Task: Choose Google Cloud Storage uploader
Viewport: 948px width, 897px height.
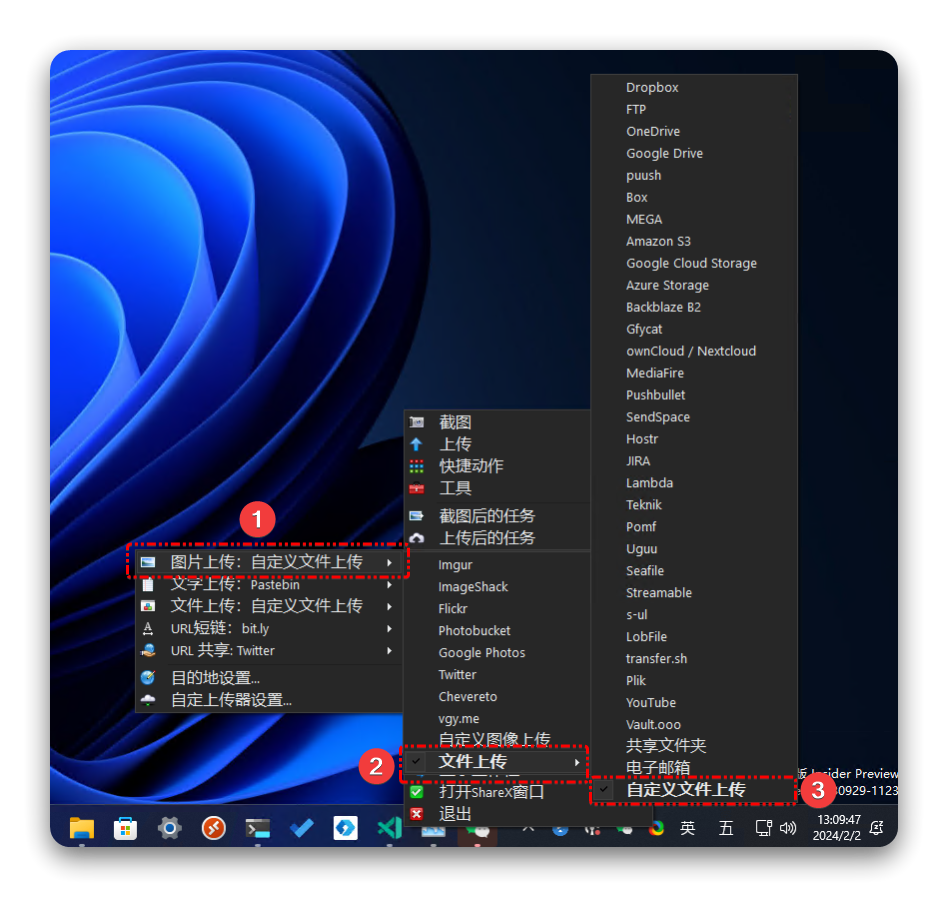Action: pyautogui.click(x=691, y=264)
